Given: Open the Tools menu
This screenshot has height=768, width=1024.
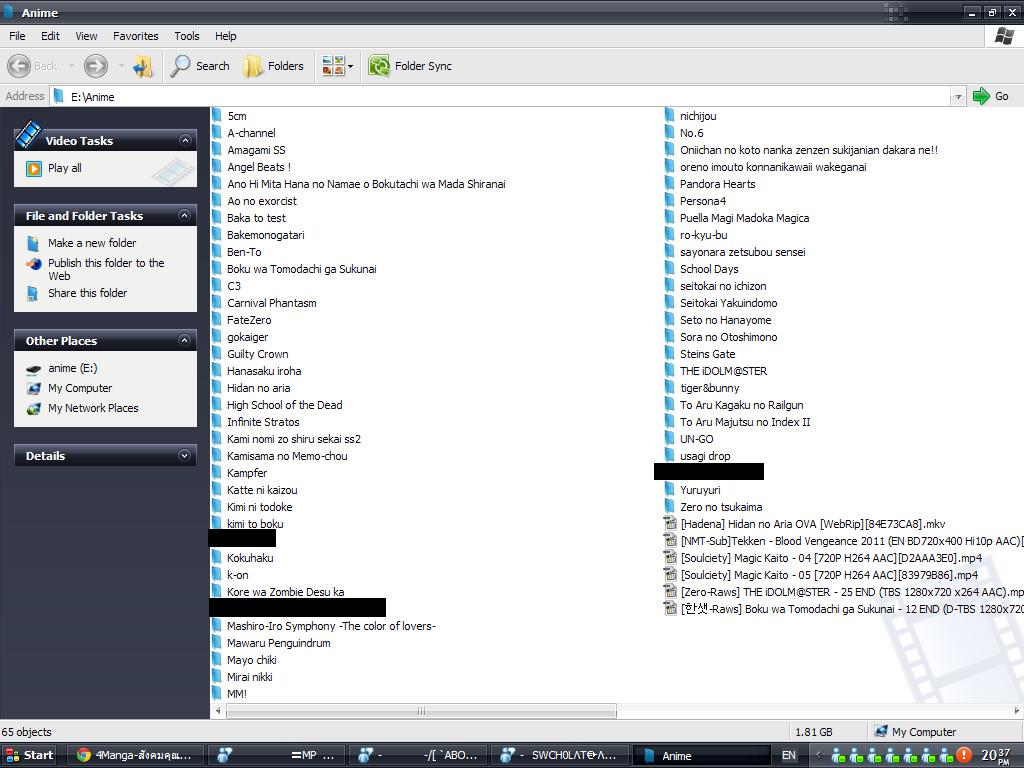Looking at the screenshot, I should click(x=187, y=36).
